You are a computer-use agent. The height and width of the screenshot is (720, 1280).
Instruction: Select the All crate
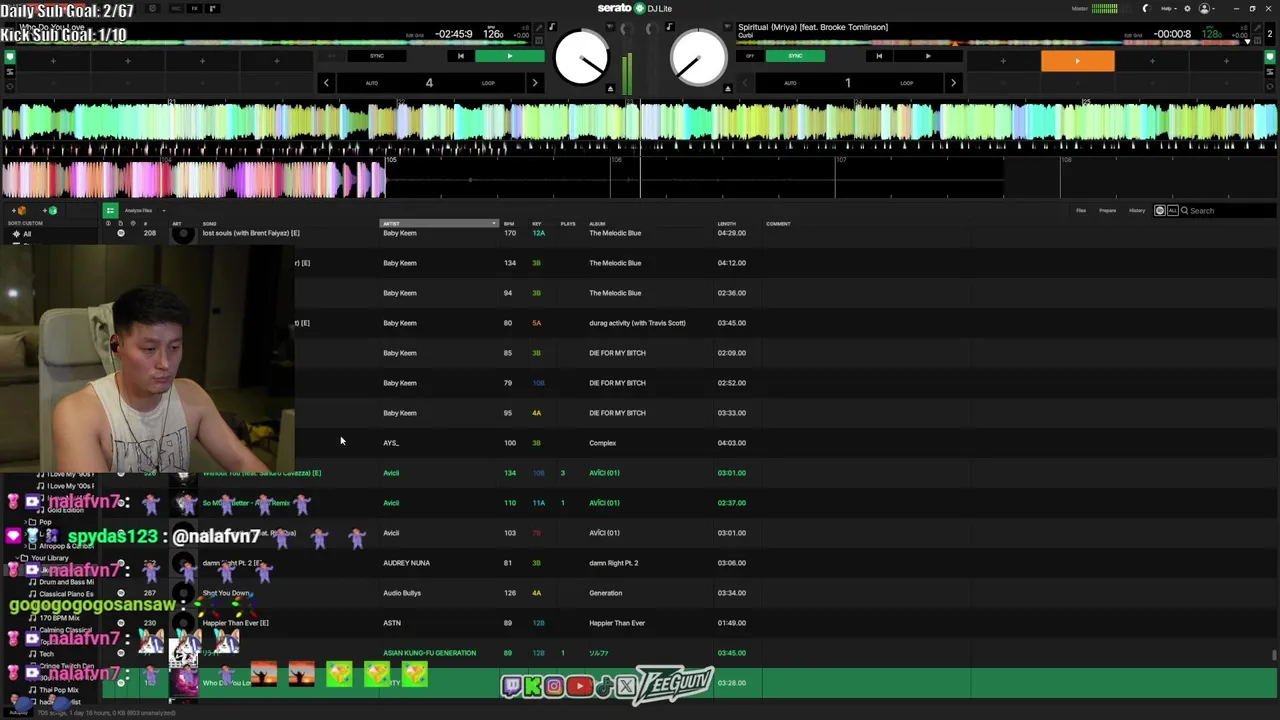pyautogui.click(x=27, y=234)
